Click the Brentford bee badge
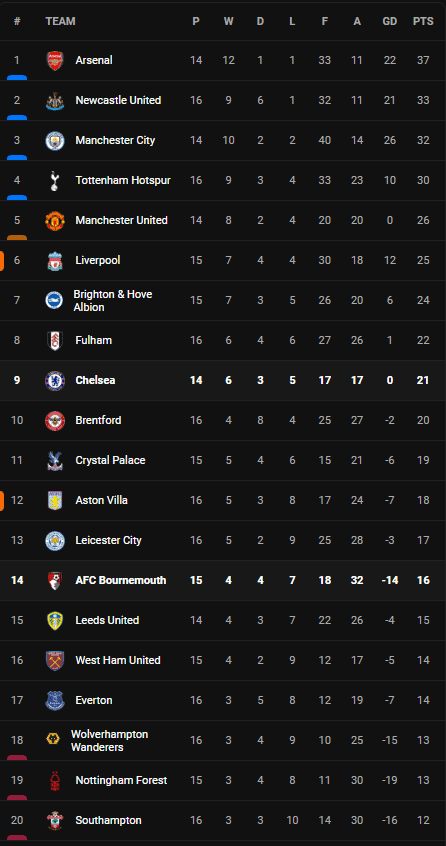446x846 pixels. (54, 420)
